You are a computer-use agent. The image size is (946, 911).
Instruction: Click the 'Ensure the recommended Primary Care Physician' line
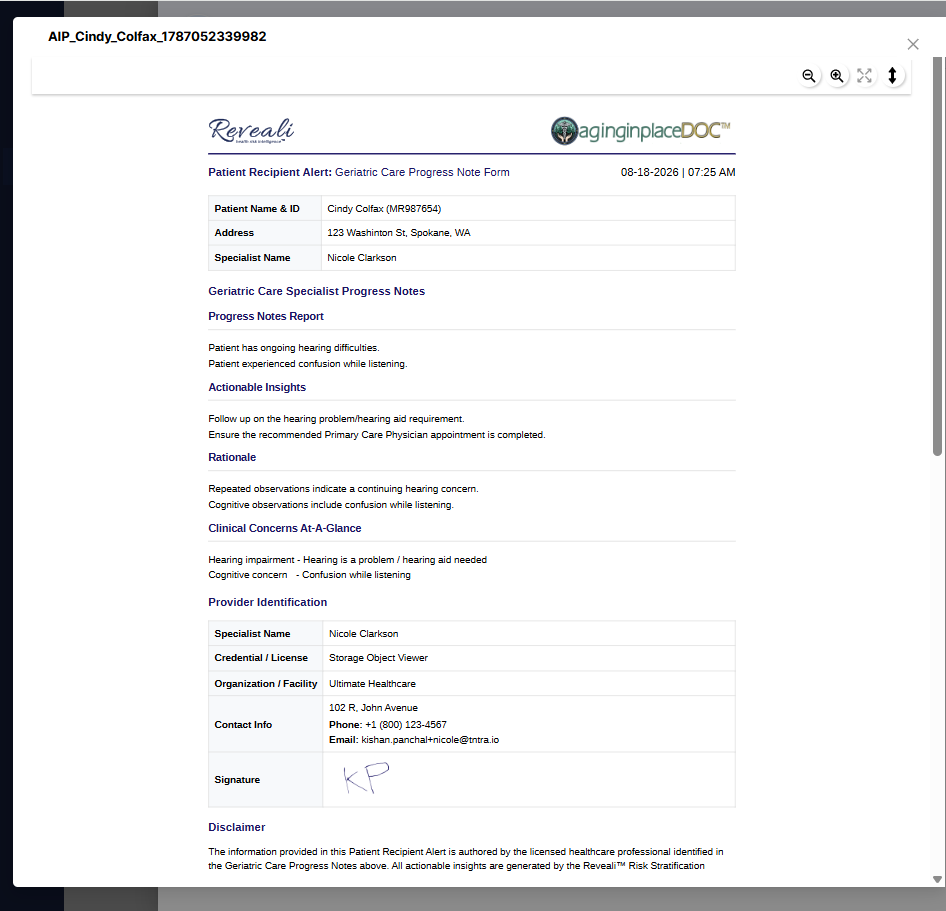tap(377, 435)
